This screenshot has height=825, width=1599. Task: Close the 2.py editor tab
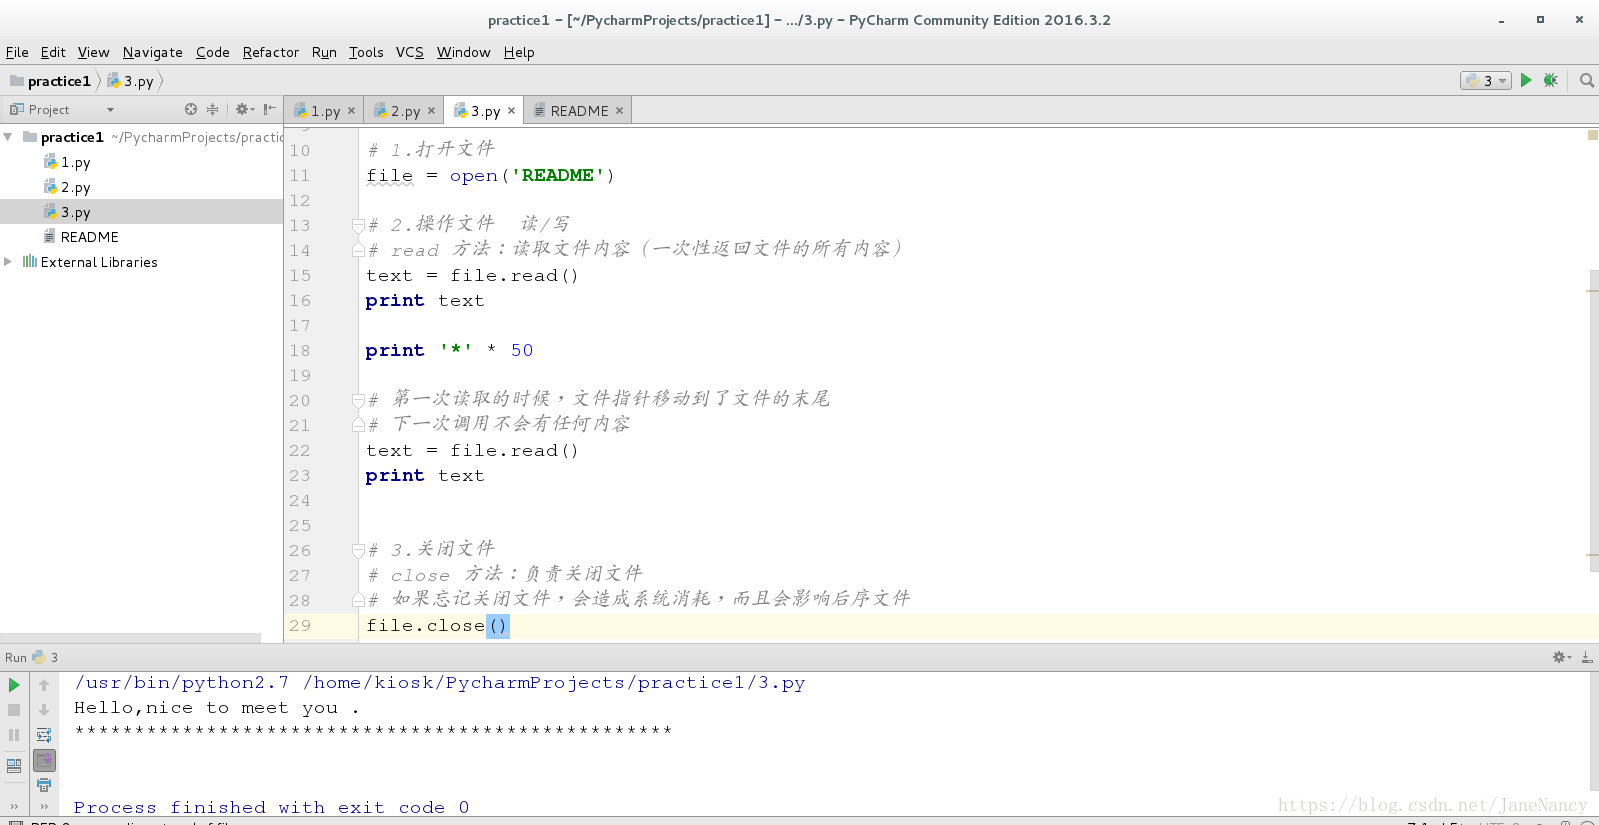(x=431, y=111)
